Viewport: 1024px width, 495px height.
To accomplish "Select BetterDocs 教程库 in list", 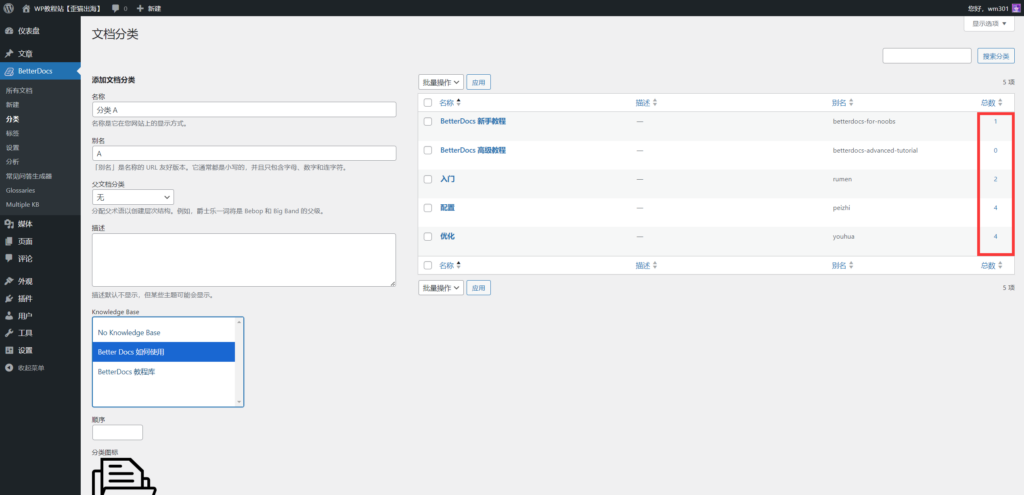I will [163, 372].
